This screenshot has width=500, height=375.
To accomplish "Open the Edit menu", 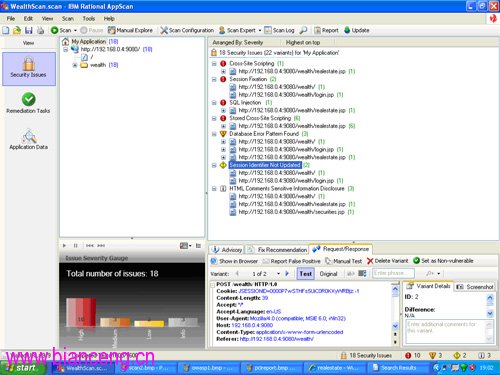I will tap(28, 19).
